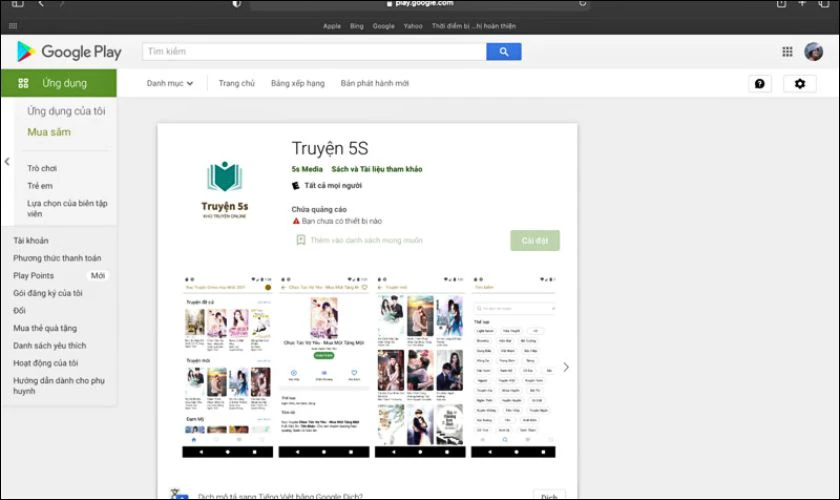Open Danh sách yêu thích link

[49, 346]
